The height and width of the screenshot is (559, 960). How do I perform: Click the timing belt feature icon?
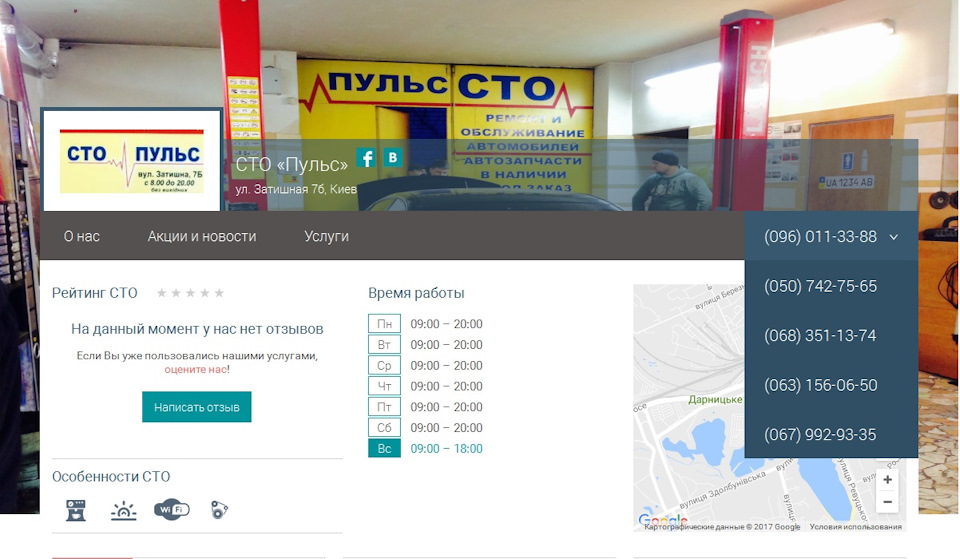pos(219,509)
